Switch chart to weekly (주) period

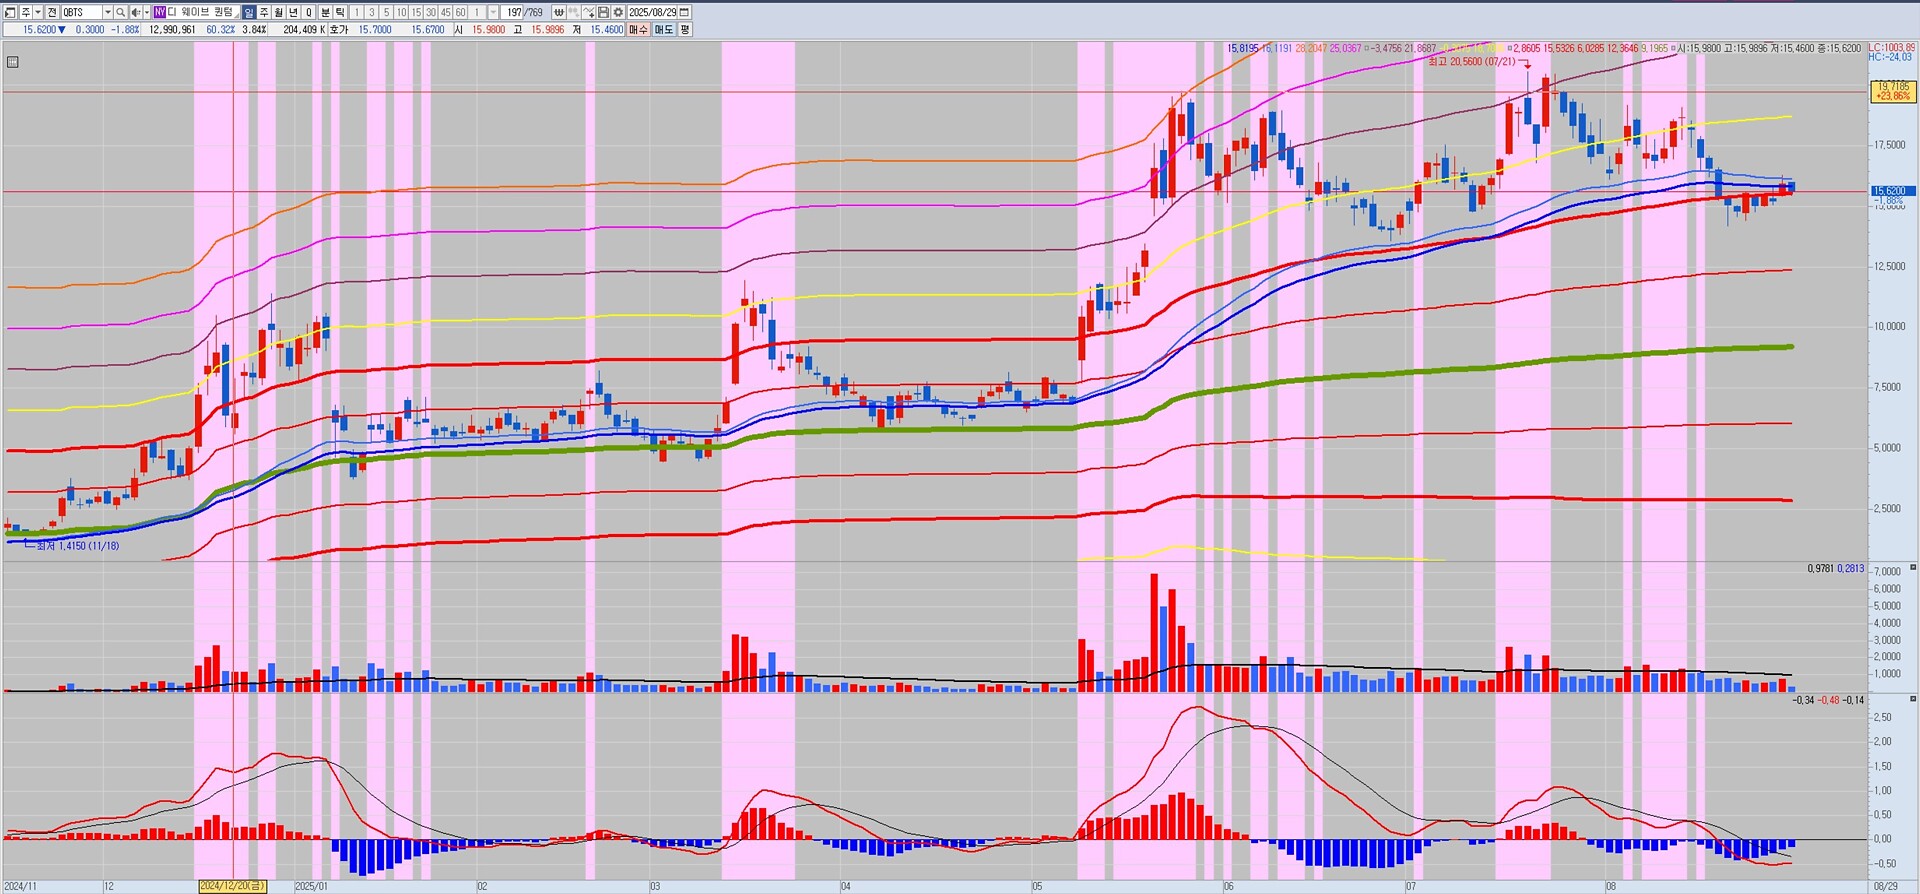click(264, 12)
